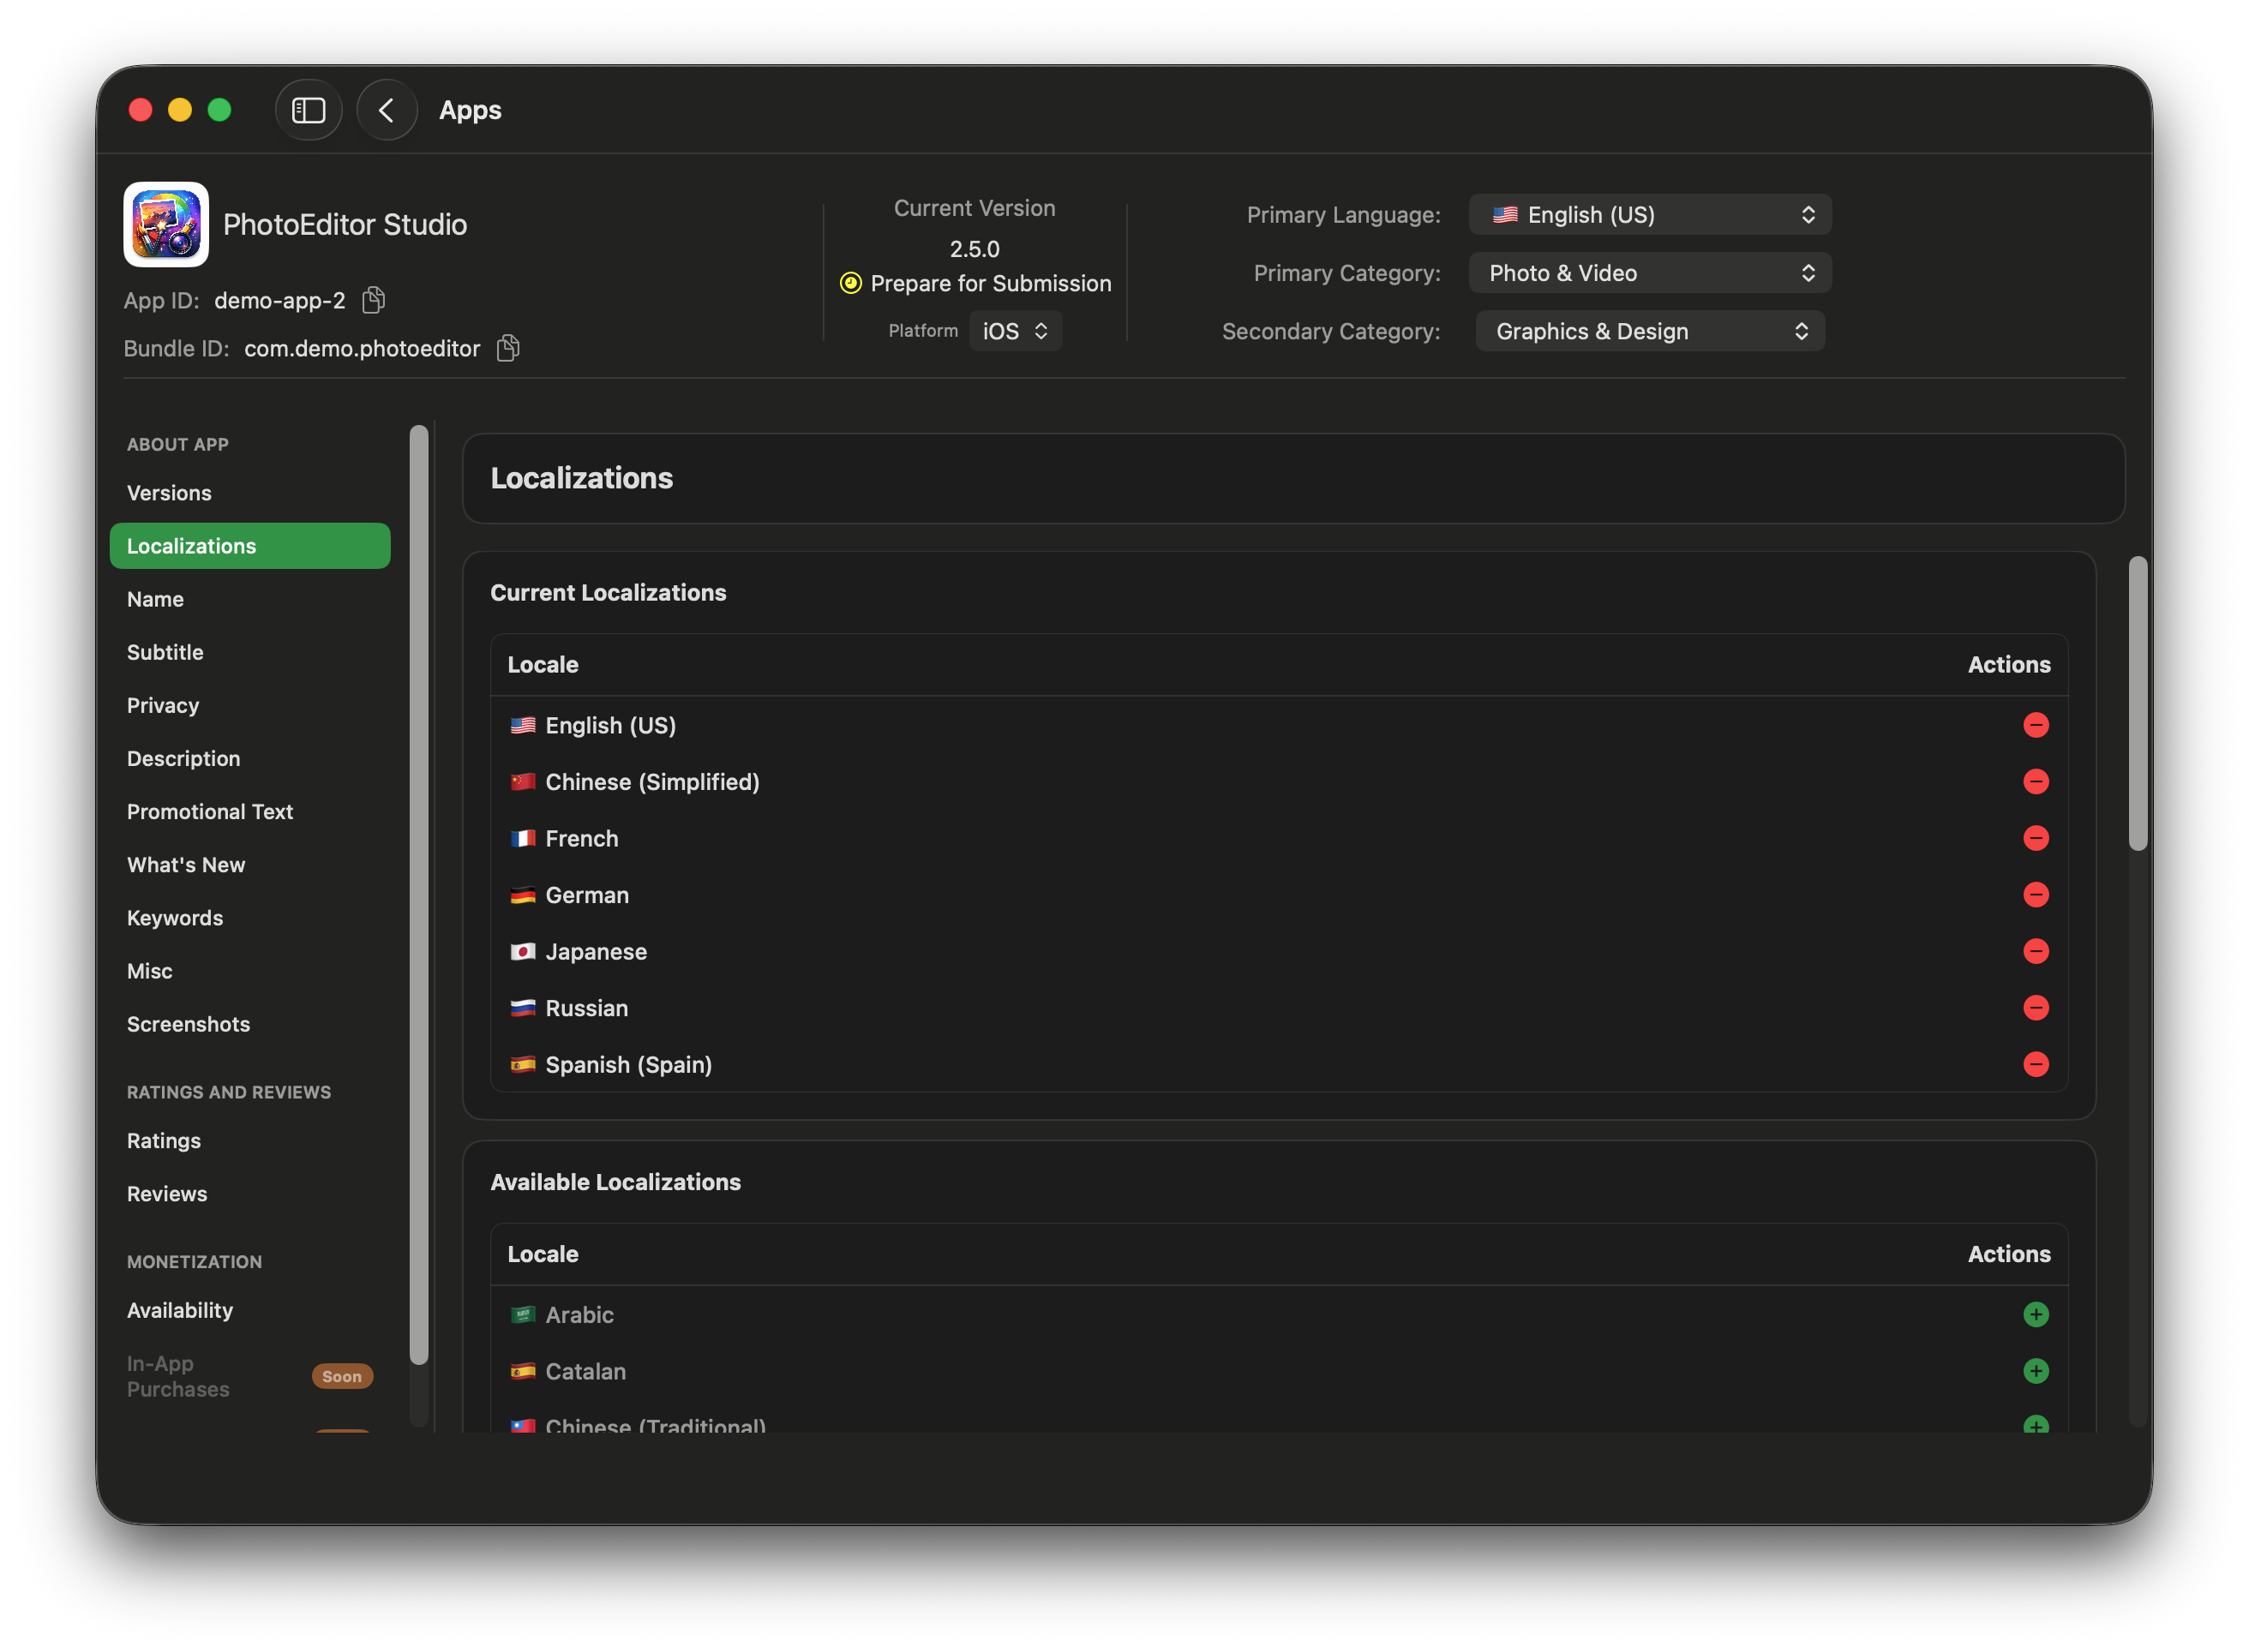Open the Platform selector
The width and height of the screenshot is (2249, 1652).
click(1015, 330)
